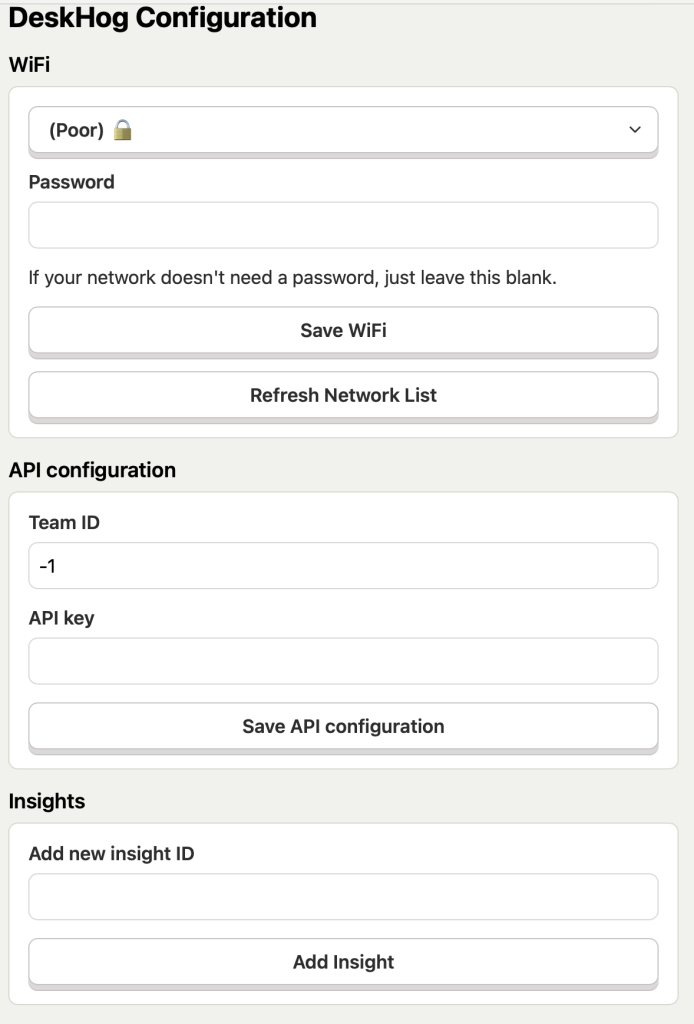Click the blank-password hint text
694x1024 pixels.
click(292, 277)
